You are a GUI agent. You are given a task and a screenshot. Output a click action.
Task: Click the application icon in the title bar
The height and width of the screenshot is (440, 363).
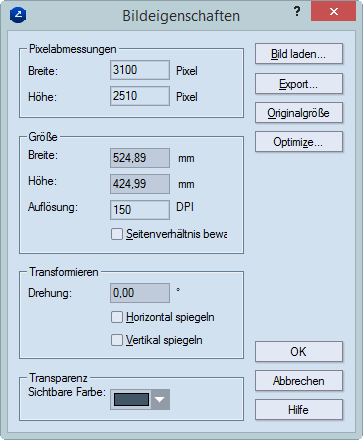(x=18, y=15)
